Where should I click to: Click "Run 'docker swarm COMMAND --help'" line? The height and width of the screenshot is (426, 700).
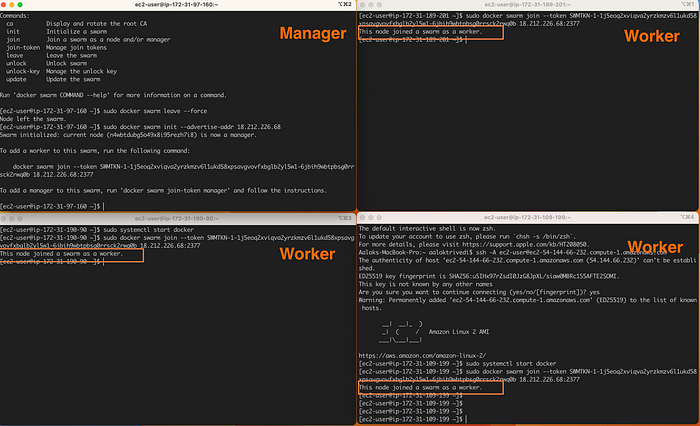click(x=113, y=95)
